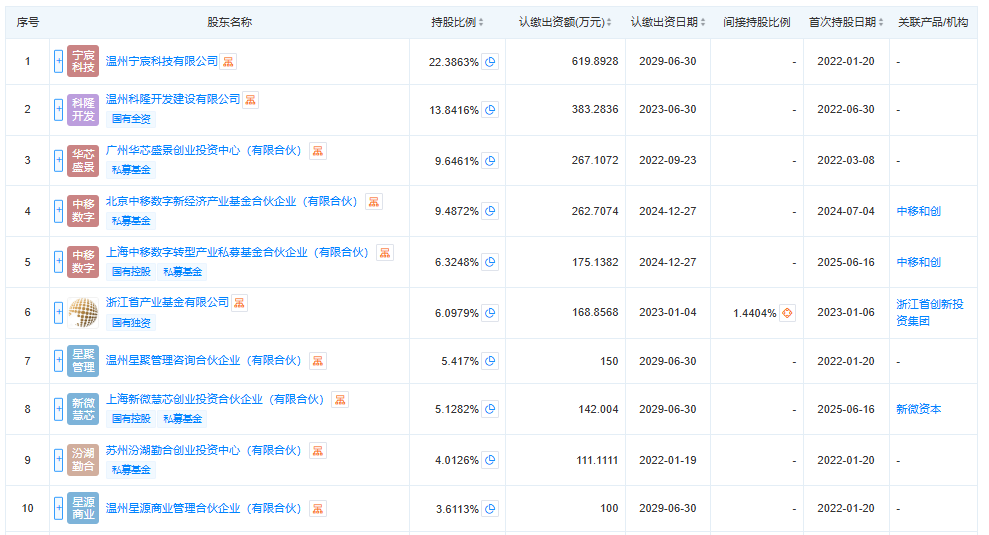989x535 pixels.
Task: Open 温州科隆开发建设有限公司 company page
Action: pos(173,99)
